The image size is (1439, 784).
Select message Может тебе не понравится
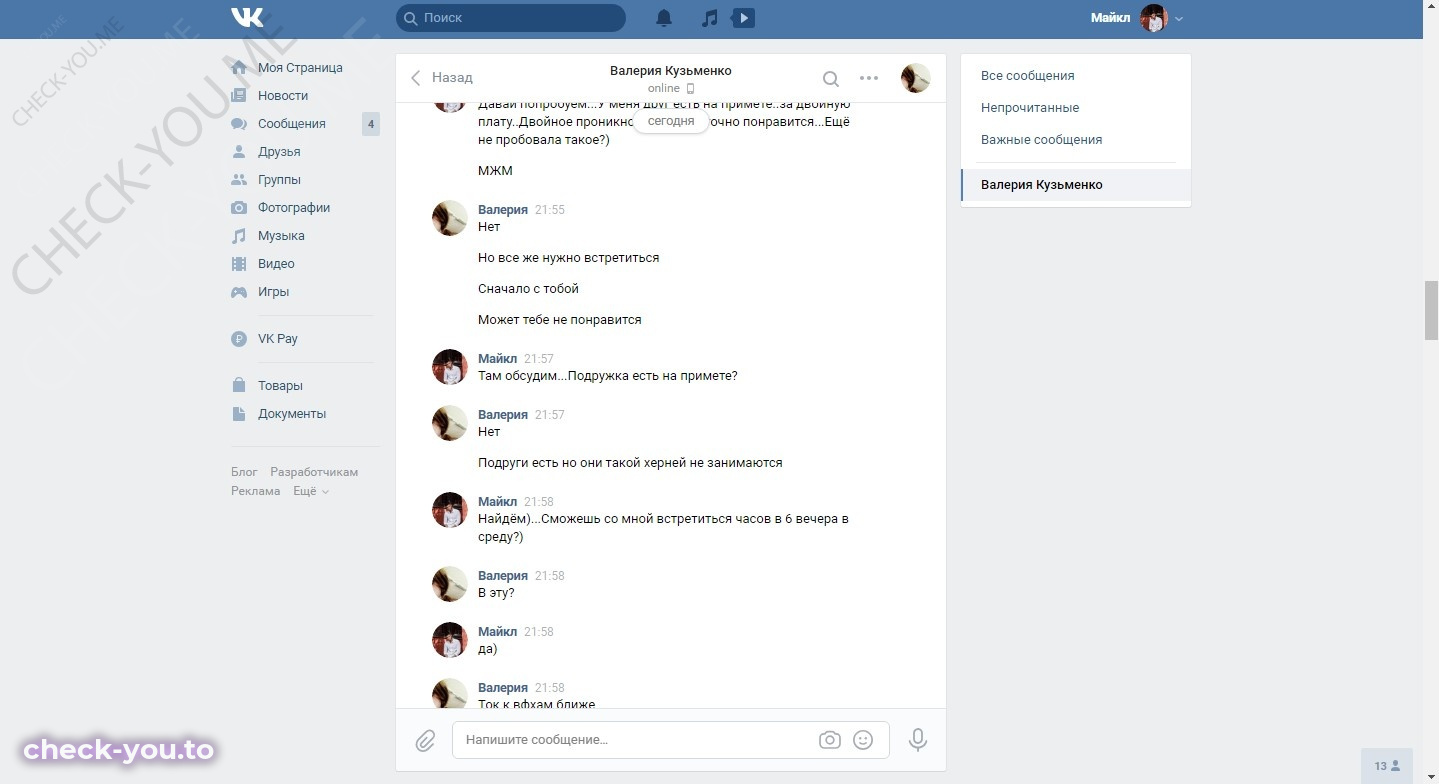[x=560, y=320]
